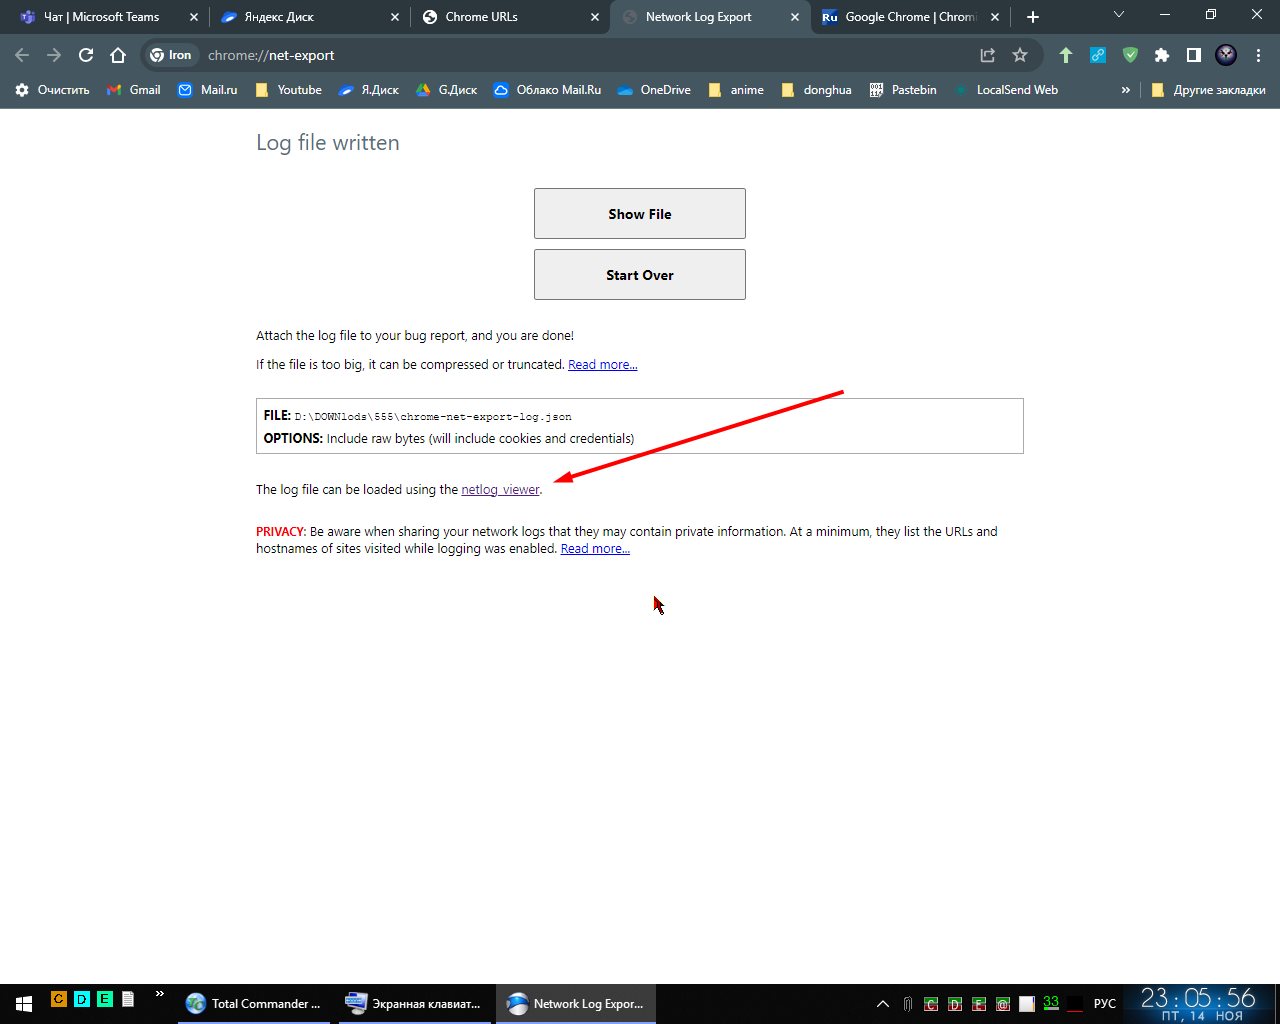The image size is (1280, 1024).
Task: Open the browser three-dot menu
Action: point(1258,55)
